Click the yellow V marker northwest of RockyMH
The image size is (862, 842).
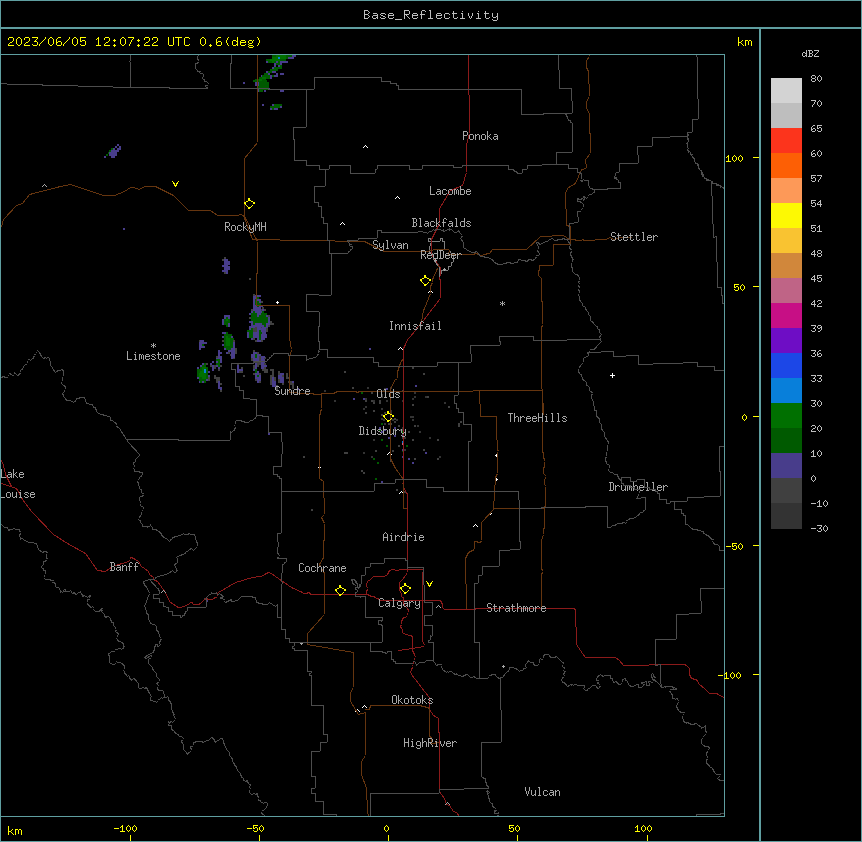point(175,184)
